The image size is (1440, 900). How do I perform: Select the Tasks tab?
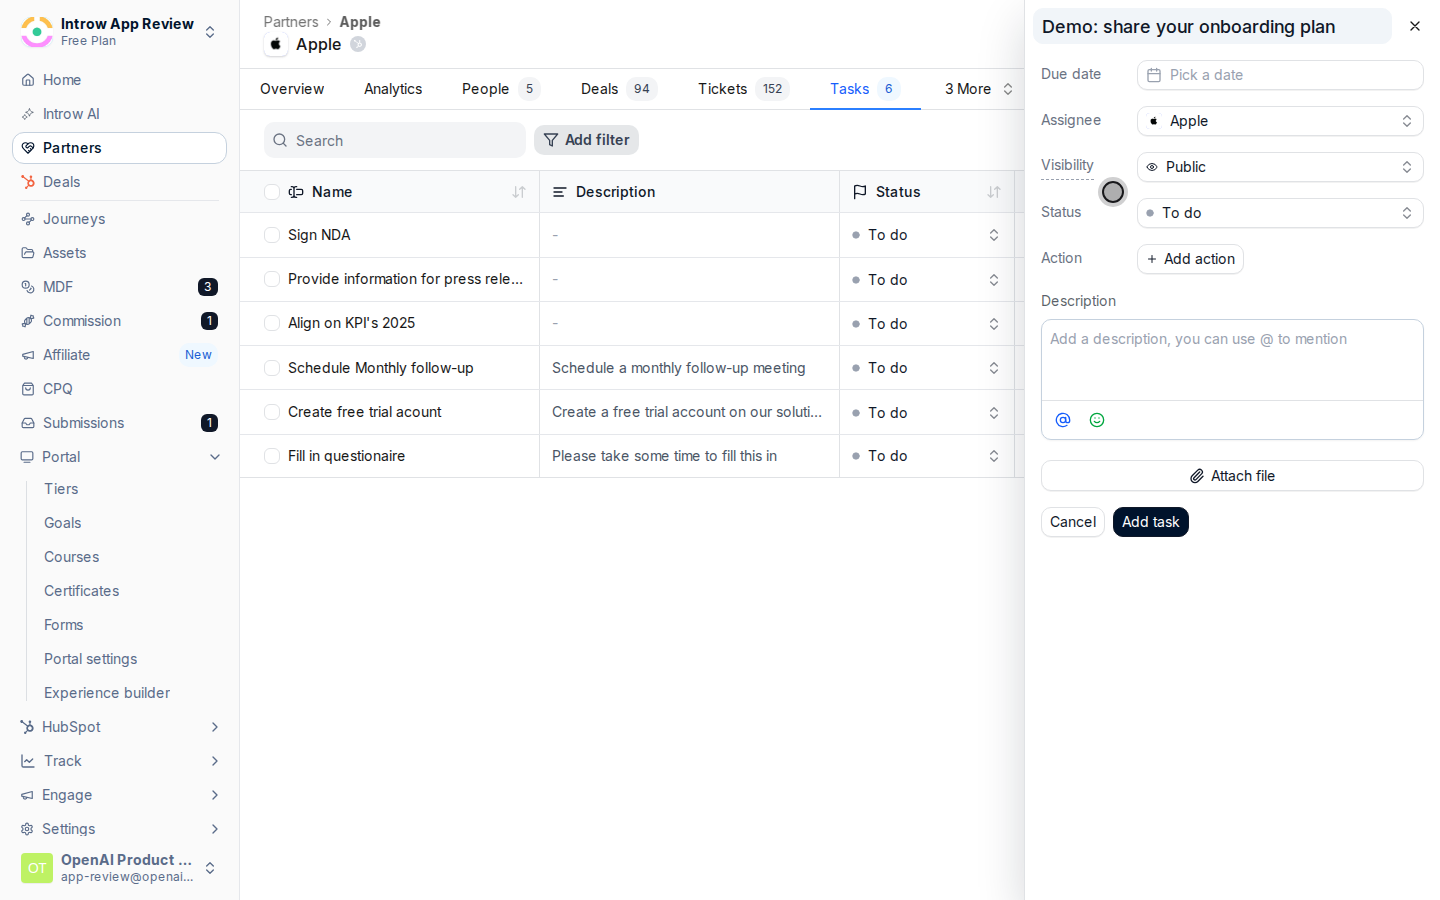click(x=864, y=89)
